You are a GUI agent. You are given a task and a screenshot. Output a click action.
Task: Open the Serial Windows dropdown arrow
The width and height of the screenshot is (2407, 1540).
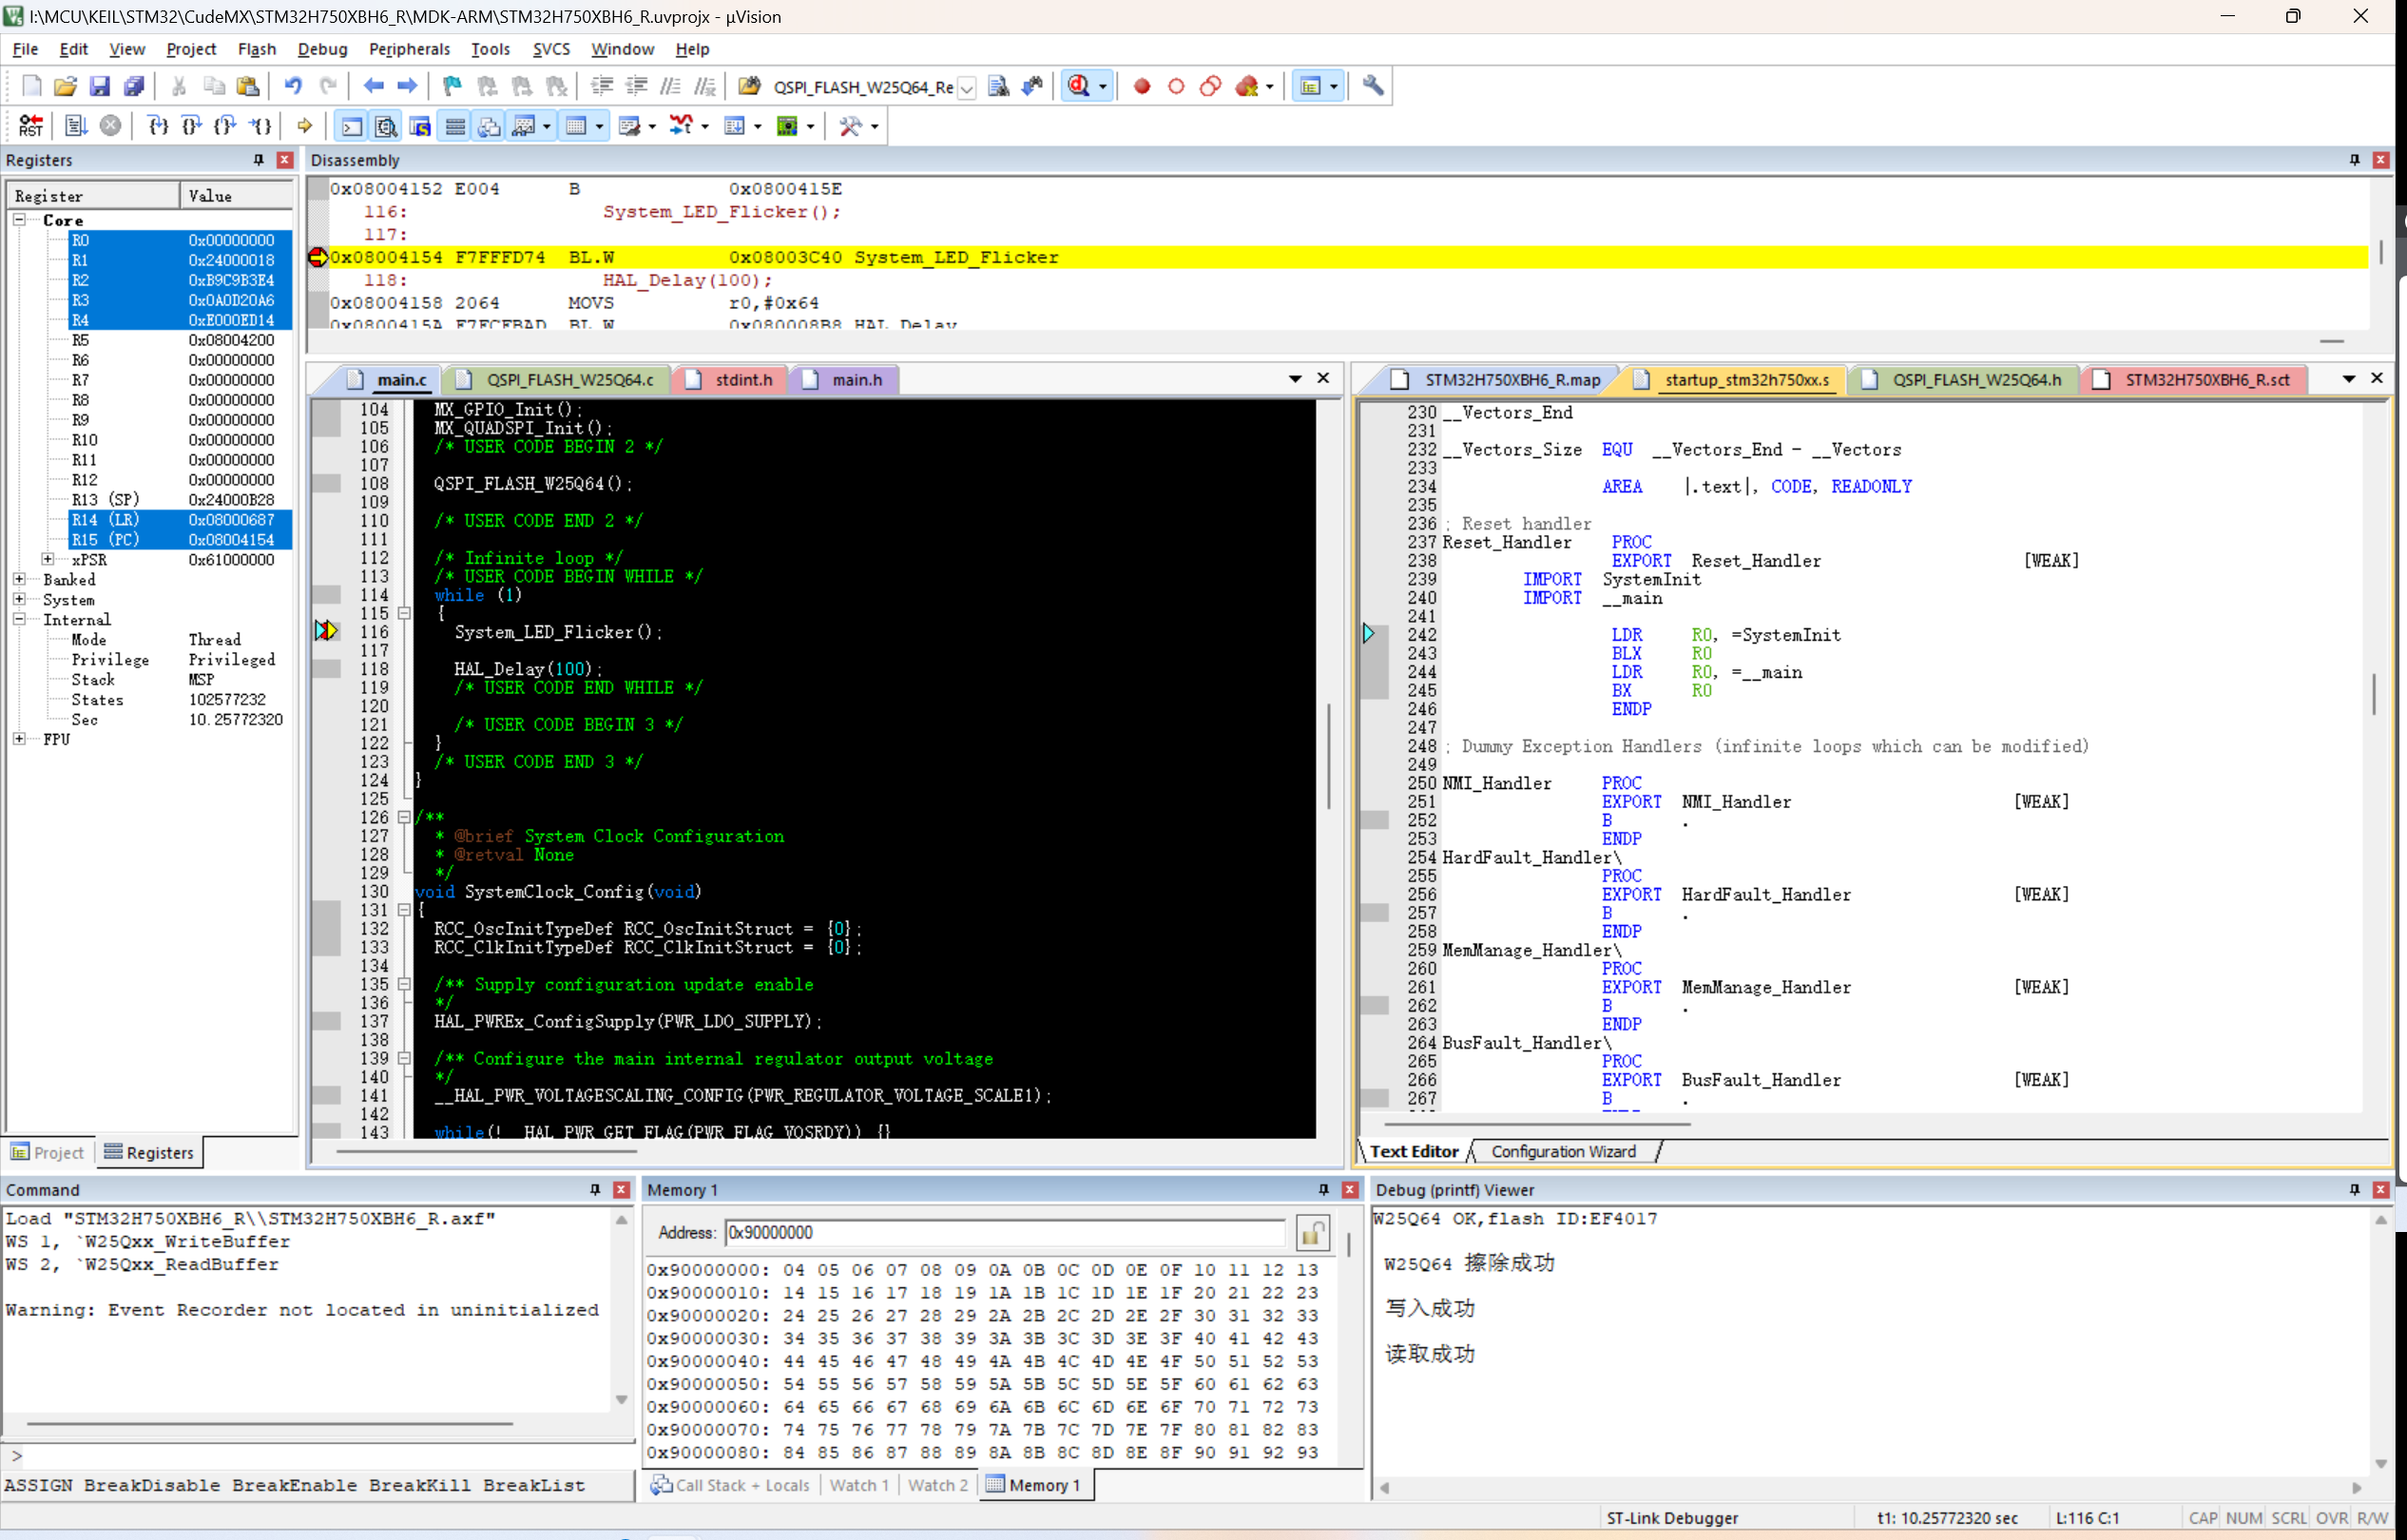[652, 126]
